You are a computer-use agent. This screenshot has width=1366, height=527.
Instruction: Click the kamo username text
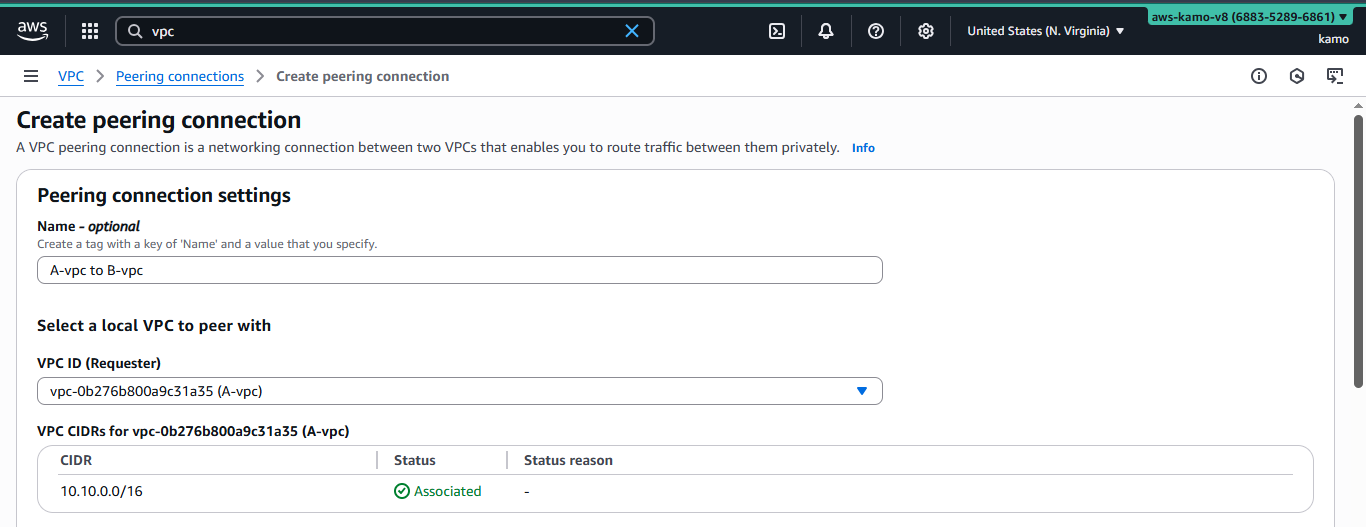click(1334, 39)
